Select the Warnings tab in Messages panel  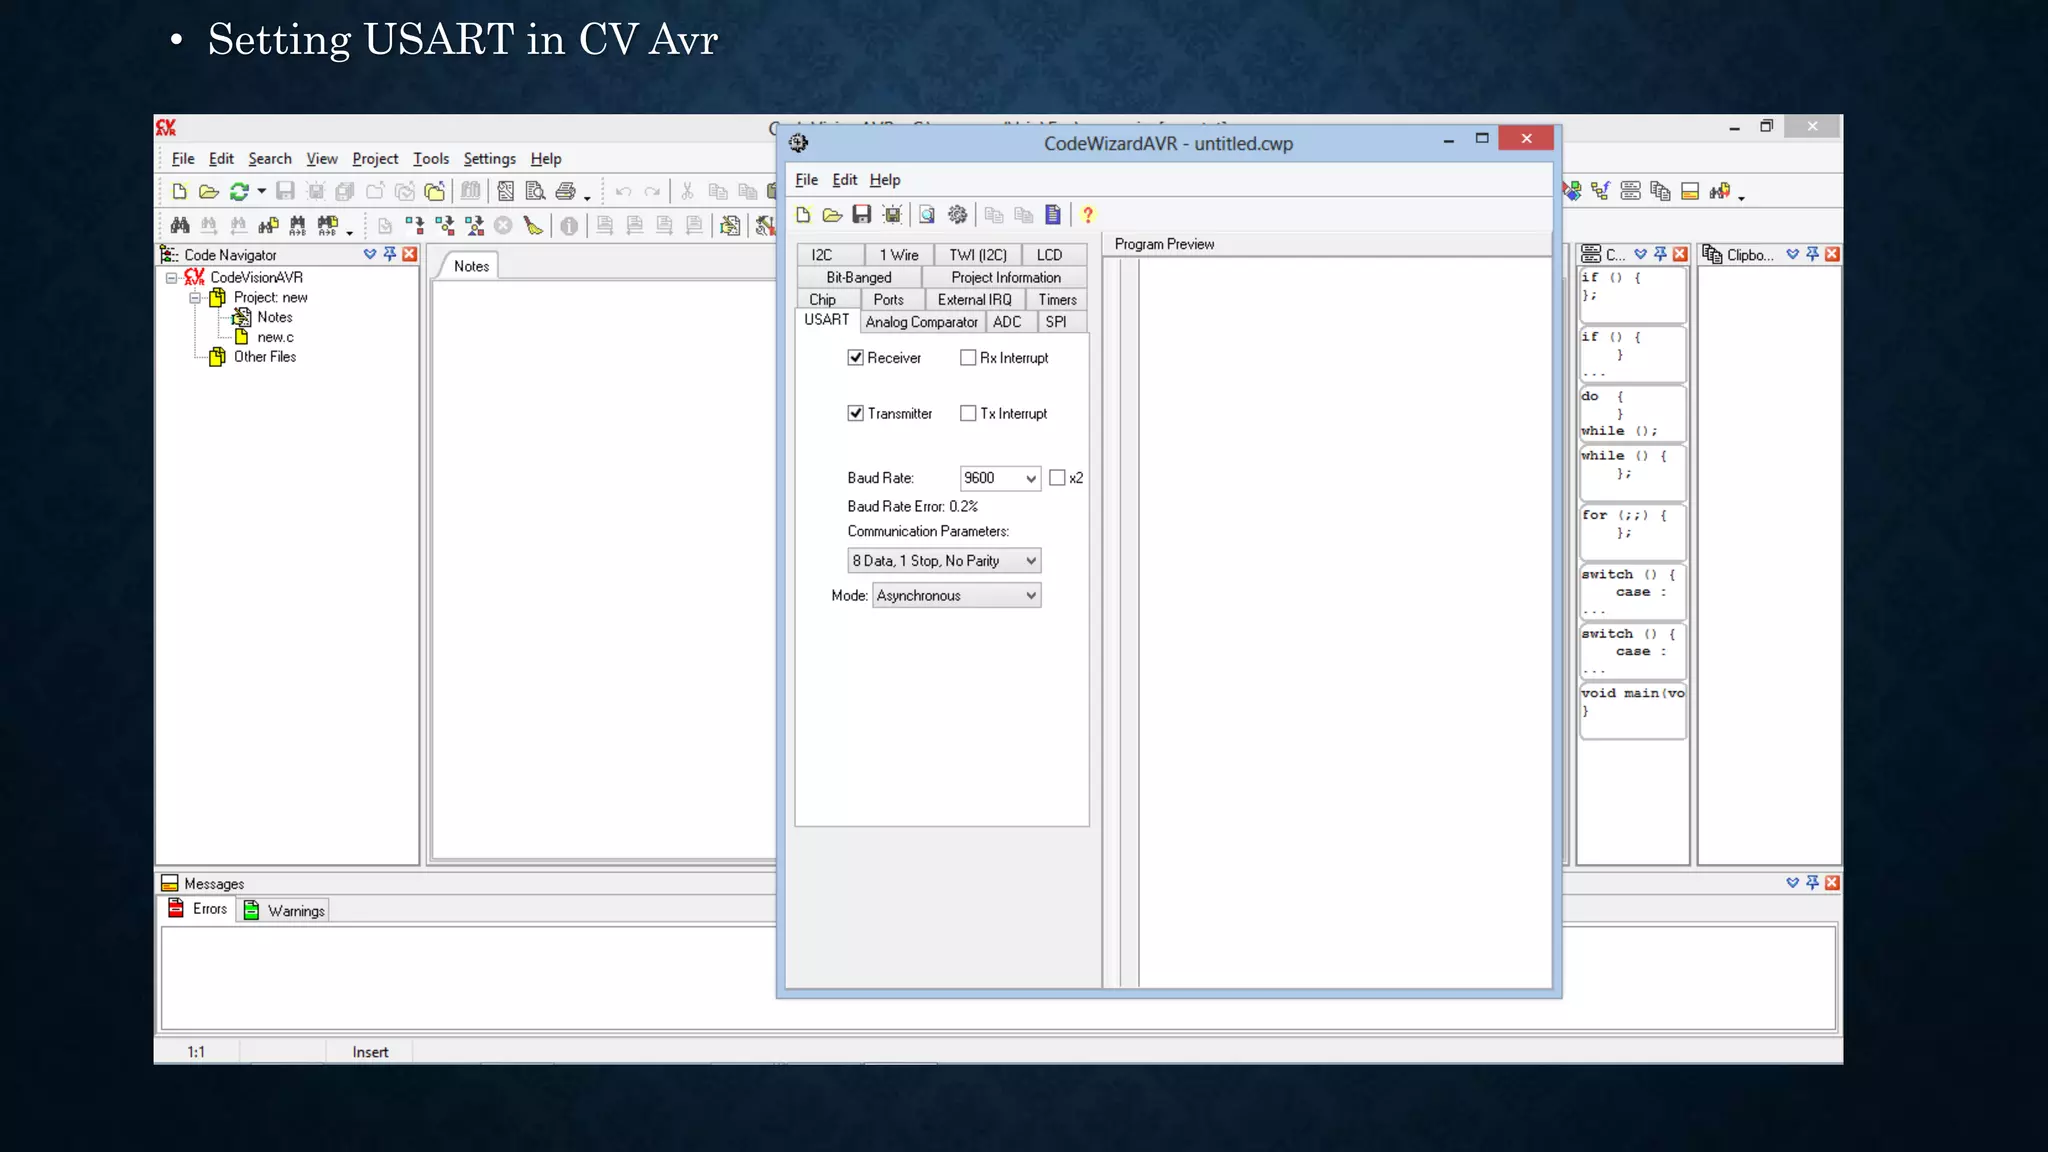285,911
